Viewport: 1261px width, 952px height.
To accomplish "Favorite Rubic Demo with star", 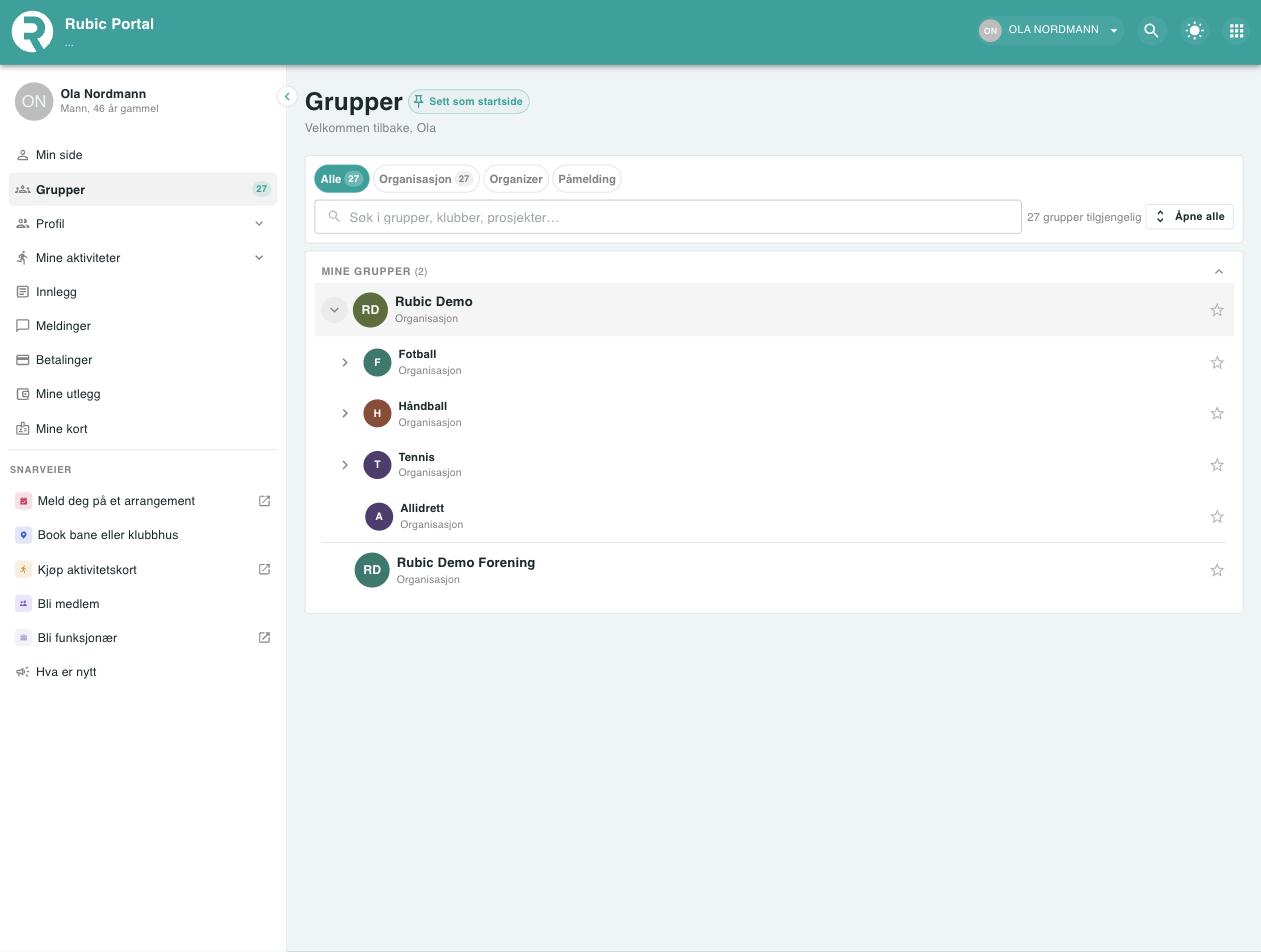I will click(x=1217, y=310).
